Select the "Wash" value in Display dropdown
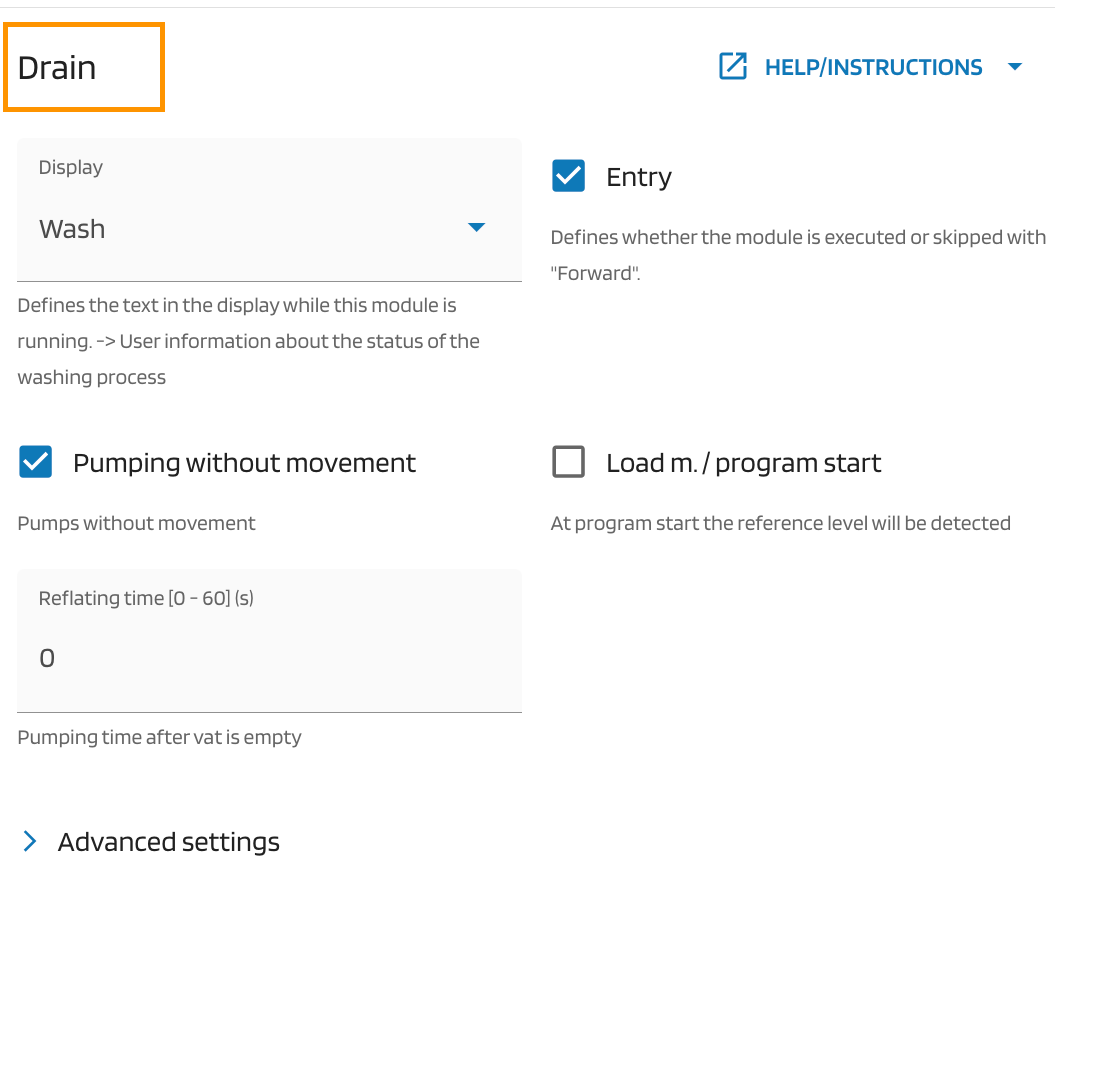The image size is (1095, 1082). 72,229
